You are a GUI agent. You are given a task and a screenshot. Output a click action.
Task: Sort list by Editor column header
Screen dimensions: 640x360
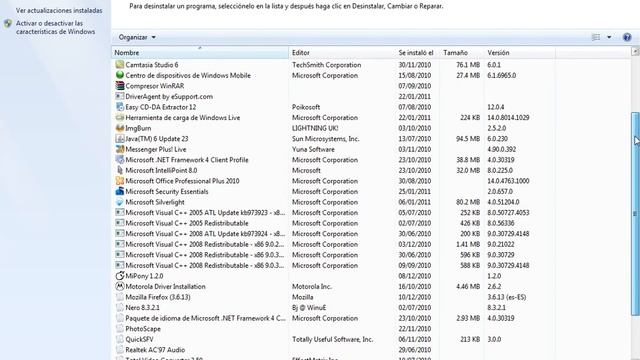click(342, 53)
